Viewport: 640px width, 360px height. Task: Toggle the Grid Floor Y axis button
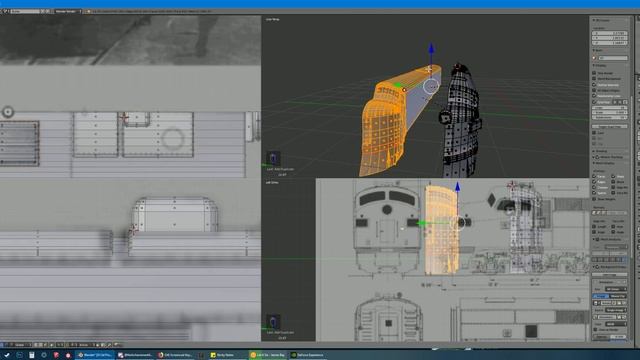(x=620, y=102)
